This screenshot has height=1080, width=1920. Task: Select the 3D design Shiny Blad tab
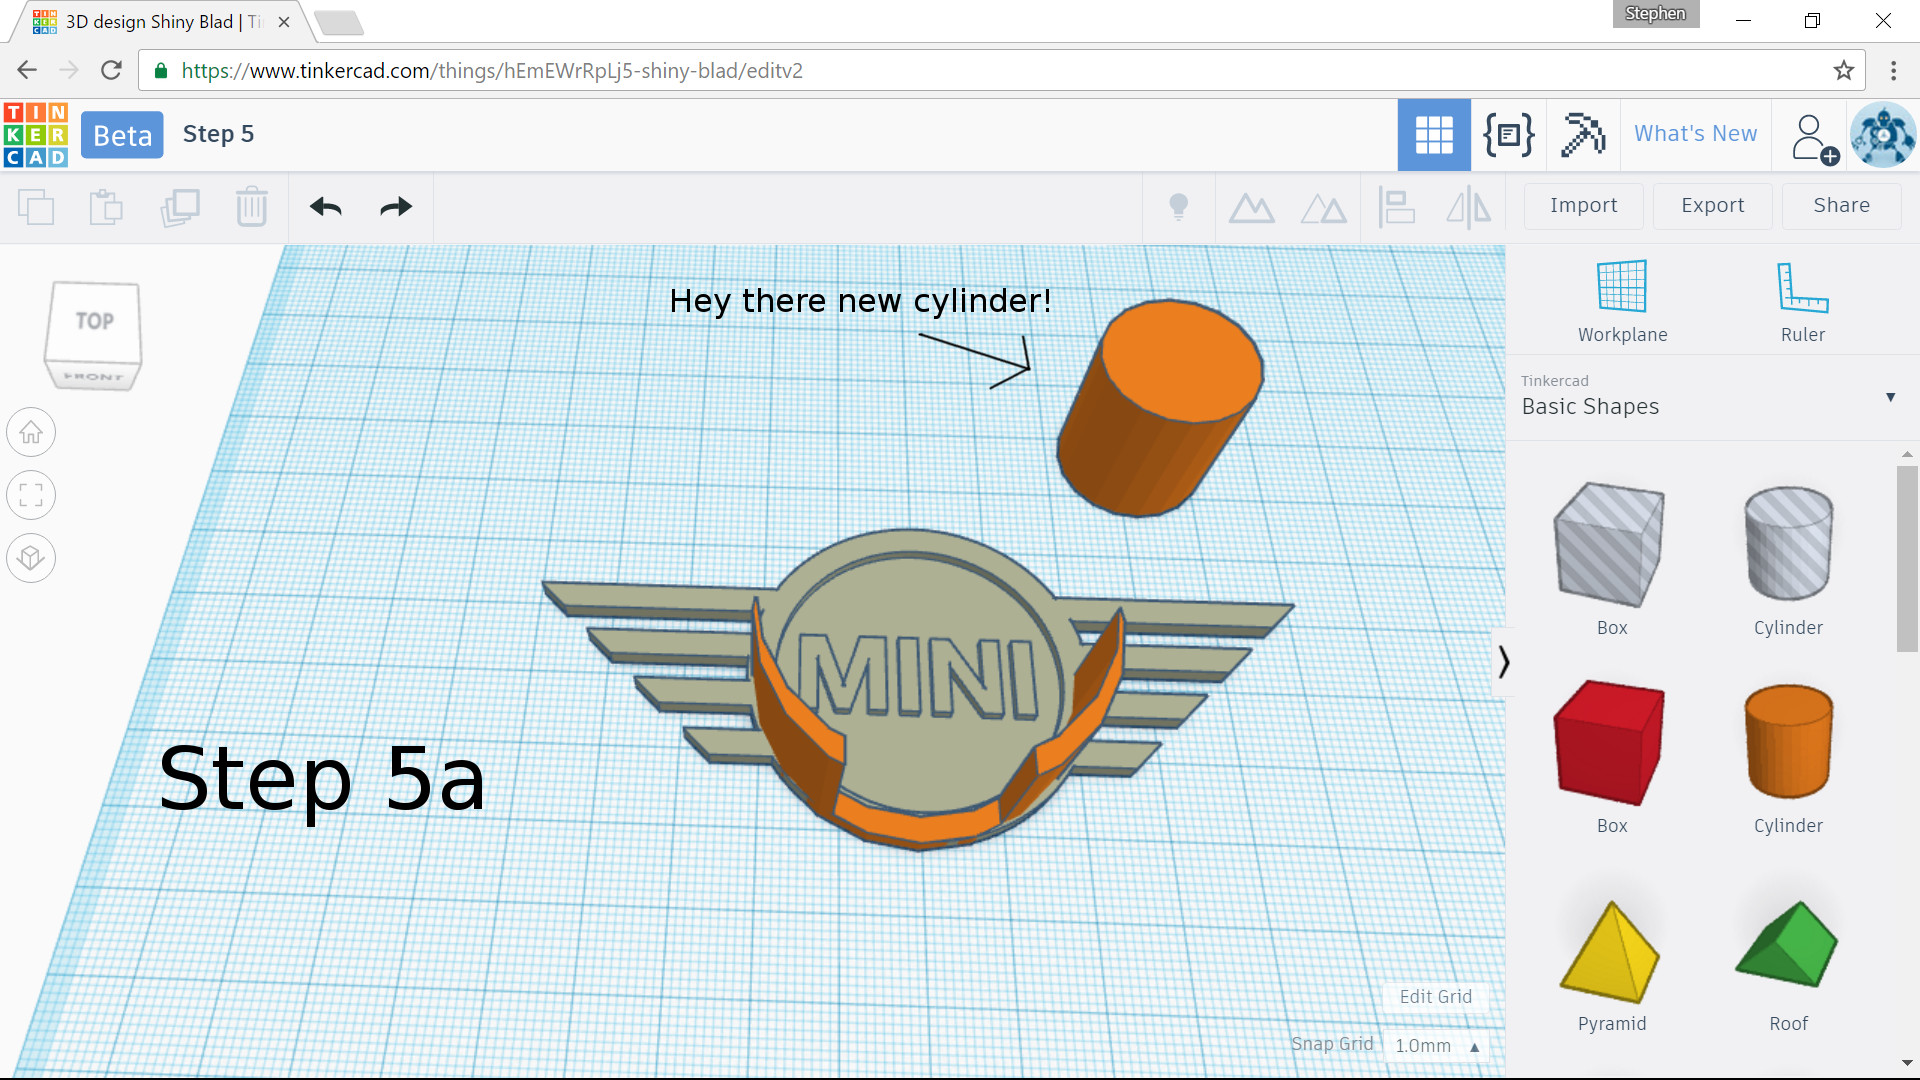(160, 22)
